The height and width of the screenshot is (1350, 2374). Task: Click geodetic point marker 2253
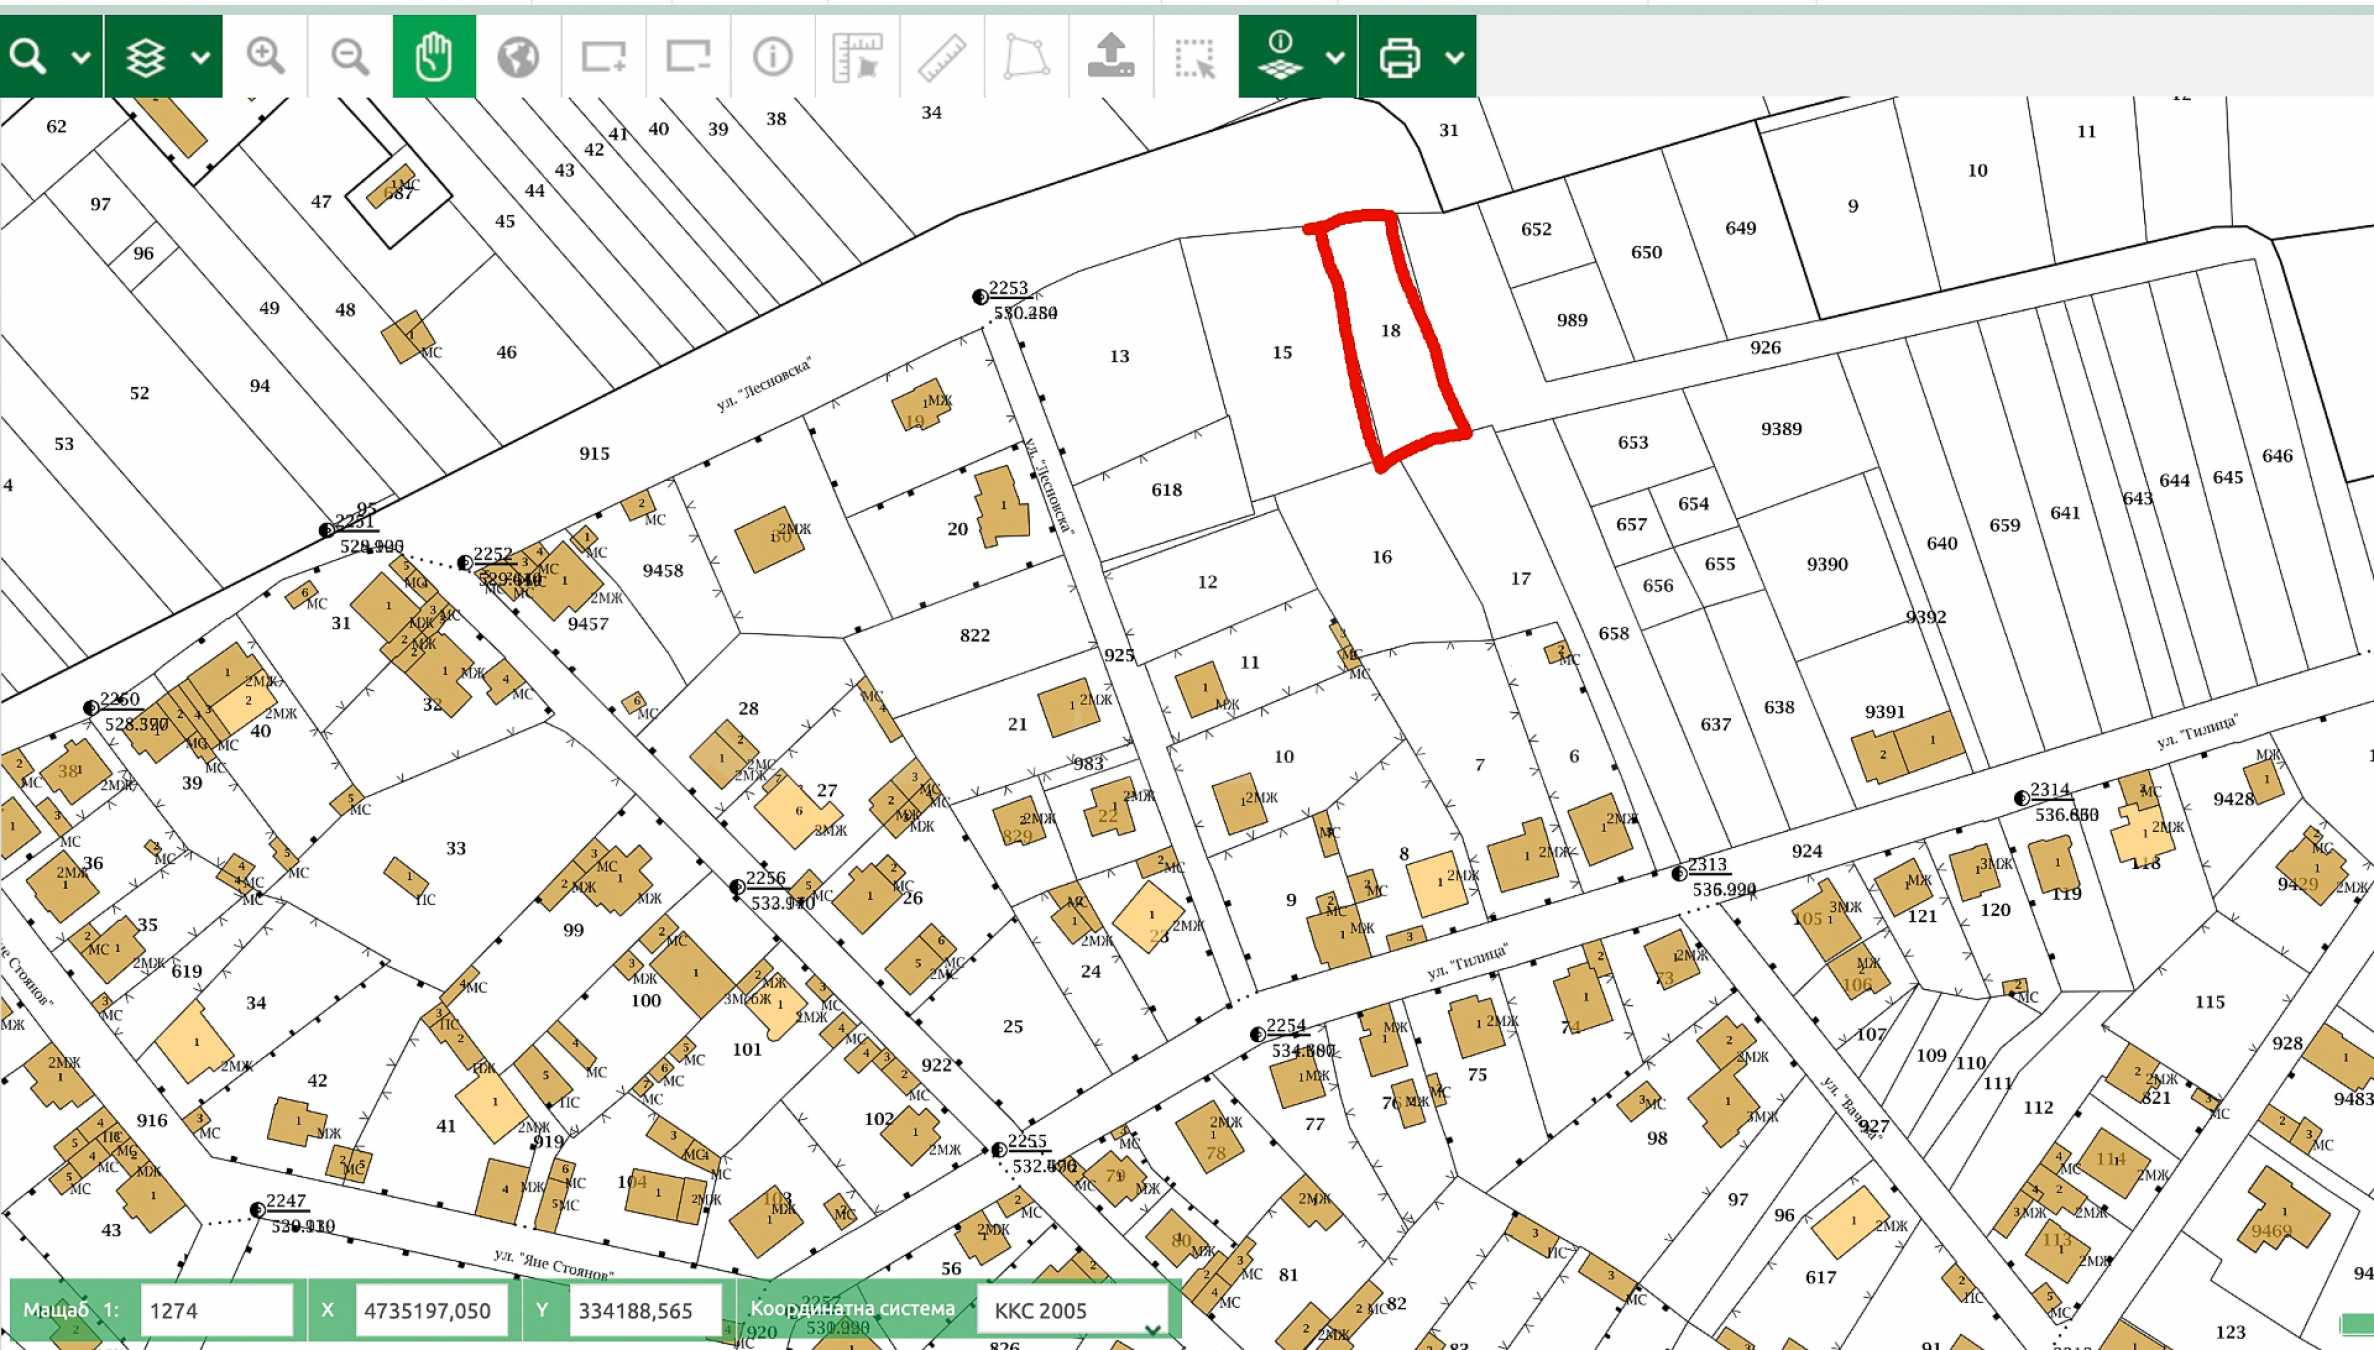coord(980,297)
